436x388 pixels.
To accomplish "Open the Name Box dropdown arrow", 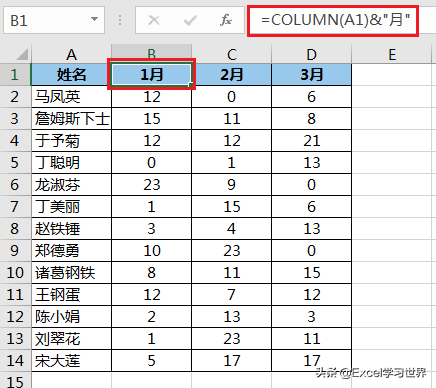I will pos(95,19).
